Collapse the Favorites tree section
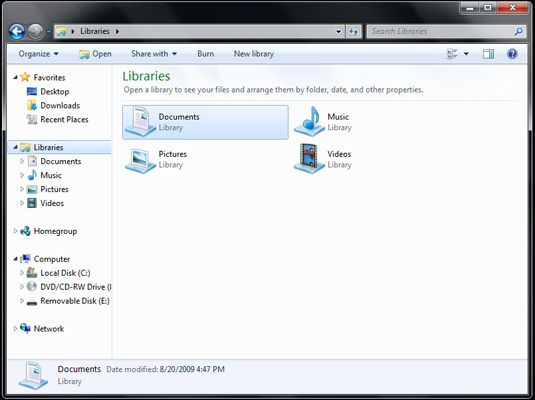The image size is (535, 400). pyautogui.click(x=15, y=77)
